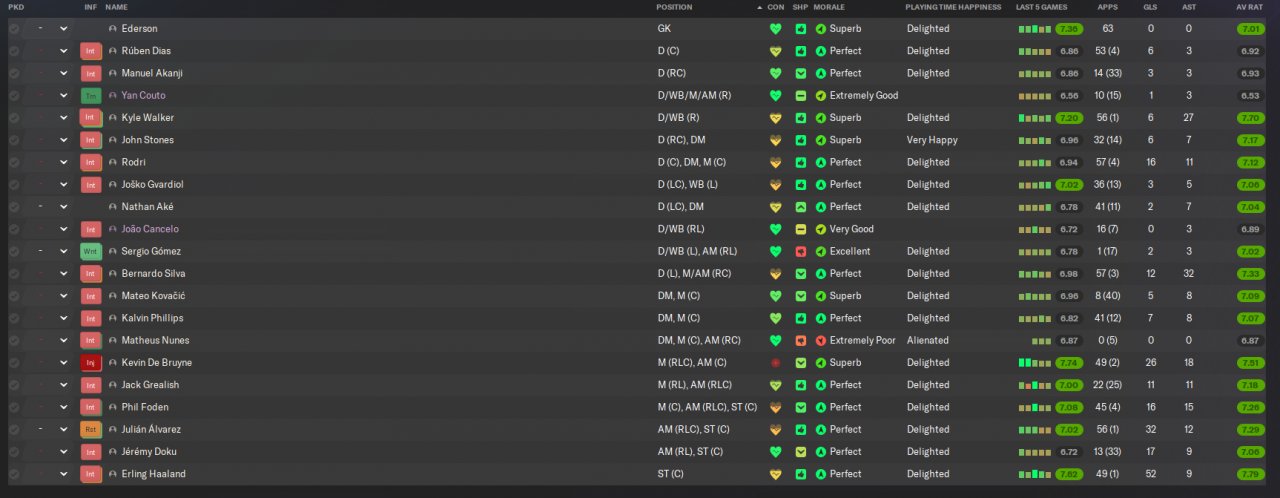Click Kevin De Bruyne's Inj injury badge

(91, 363)
